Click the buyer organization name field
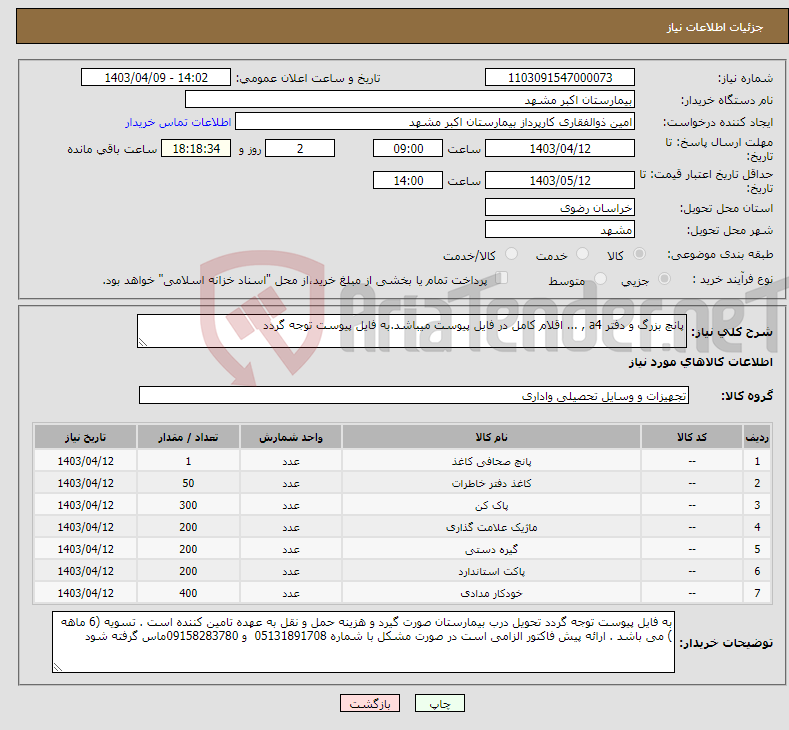The width and height of the screenshot is (789, 730). click(410, 100)
